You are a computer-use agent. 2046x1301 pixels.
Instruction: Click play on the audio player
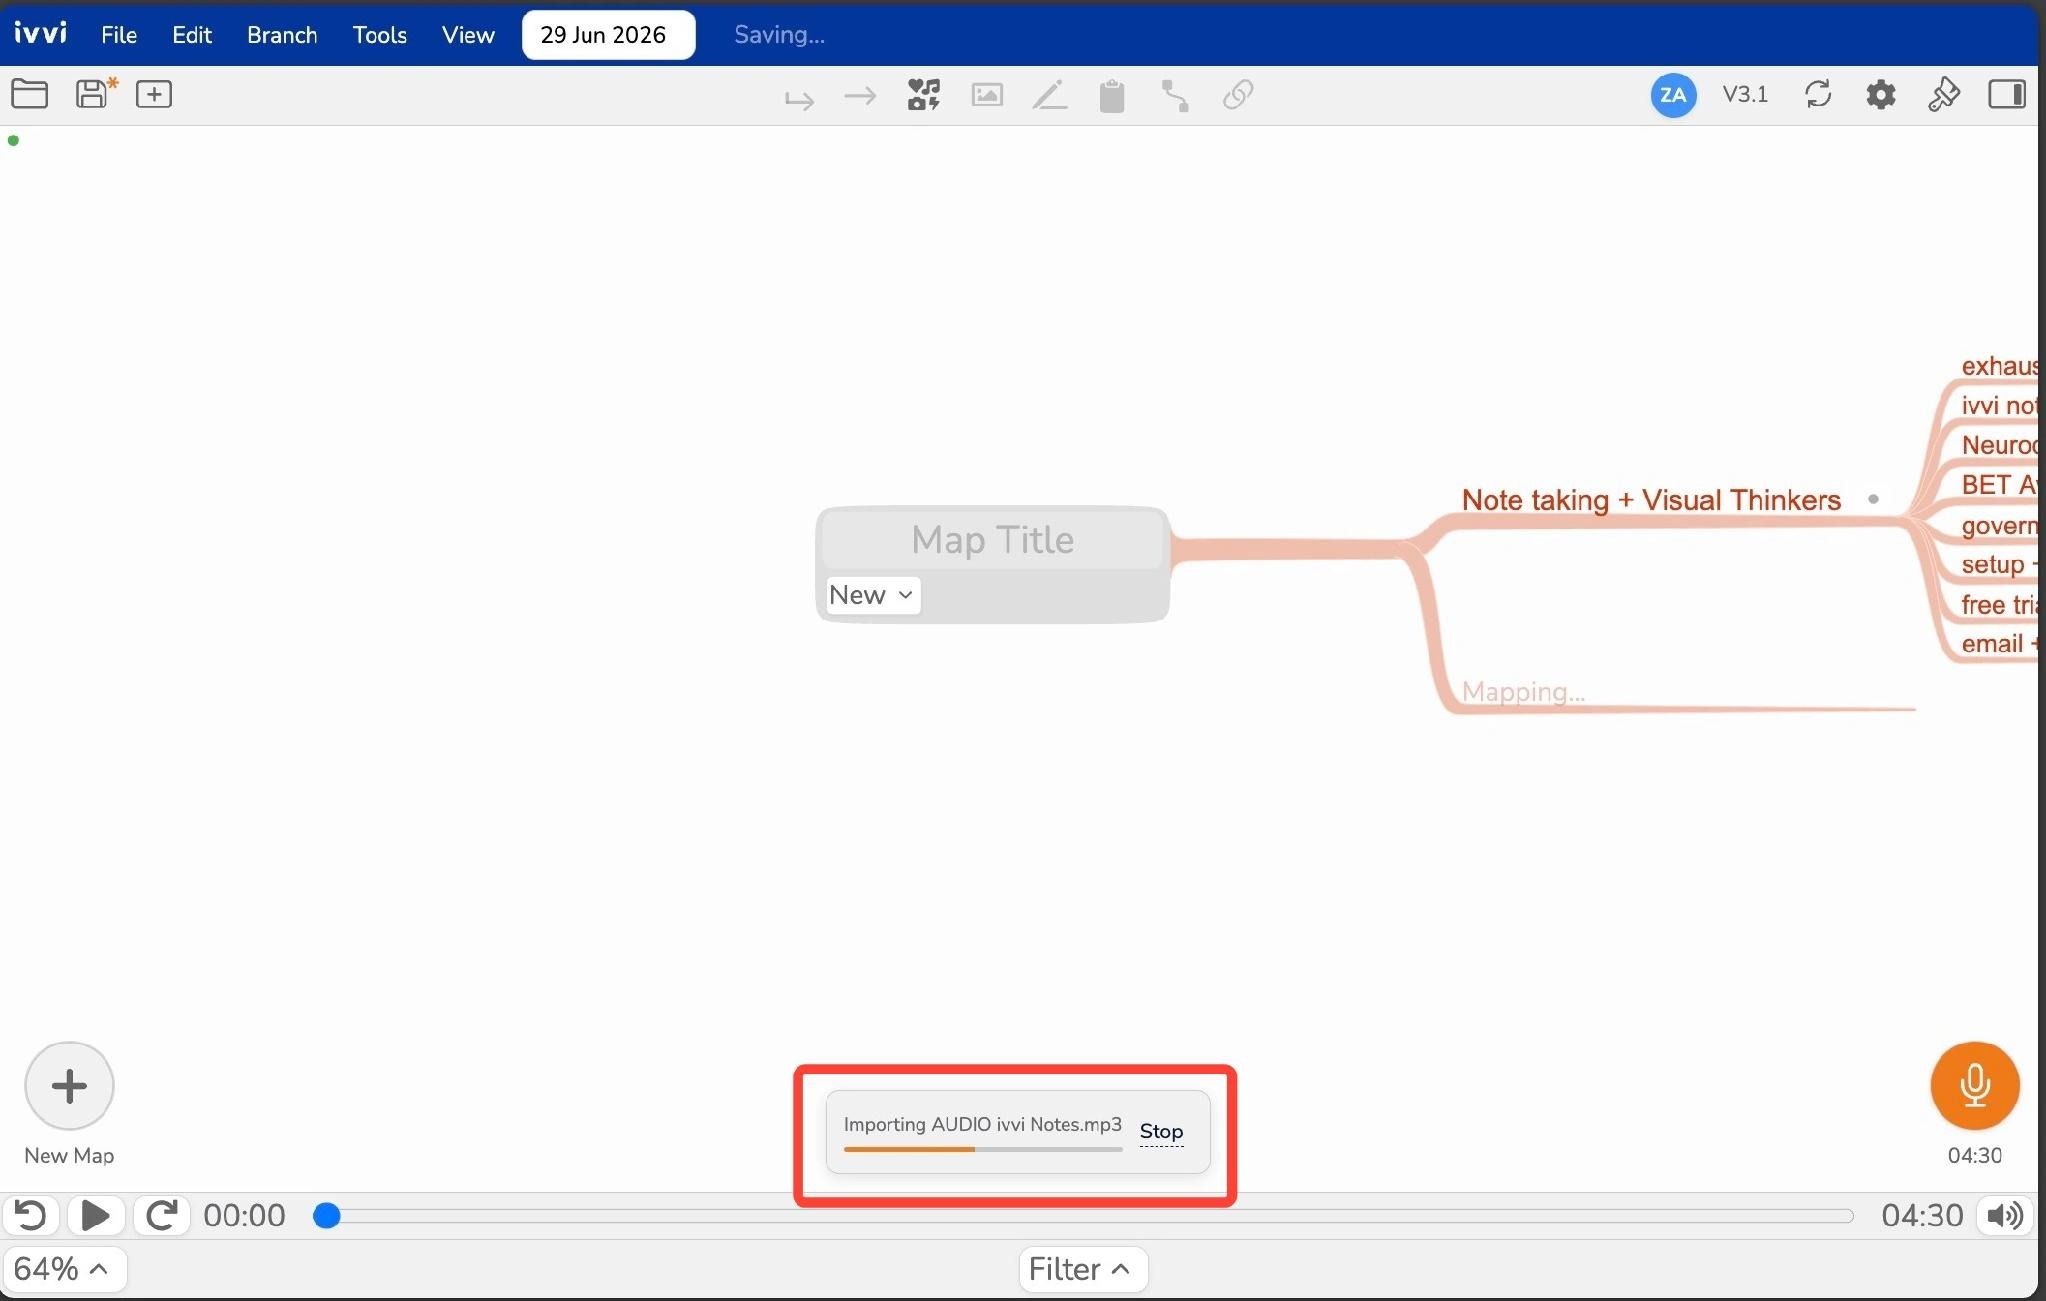point(96,1215)
